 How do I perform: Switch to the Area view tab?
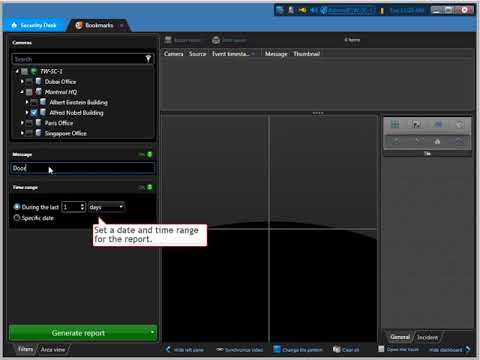[x=53, y=349]
